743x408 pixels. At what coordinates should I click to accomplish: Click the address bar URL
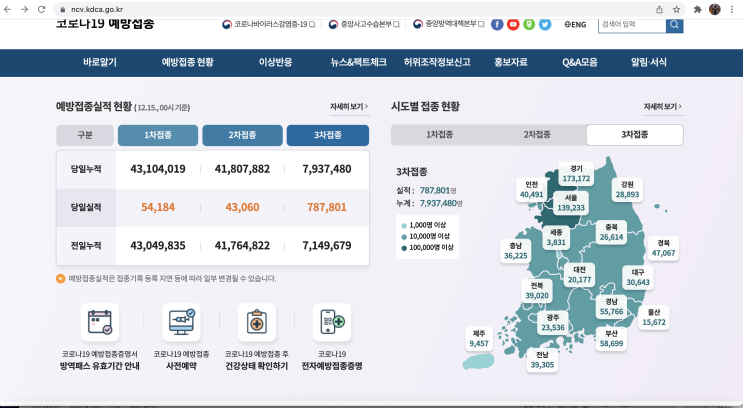pos(97,9)
